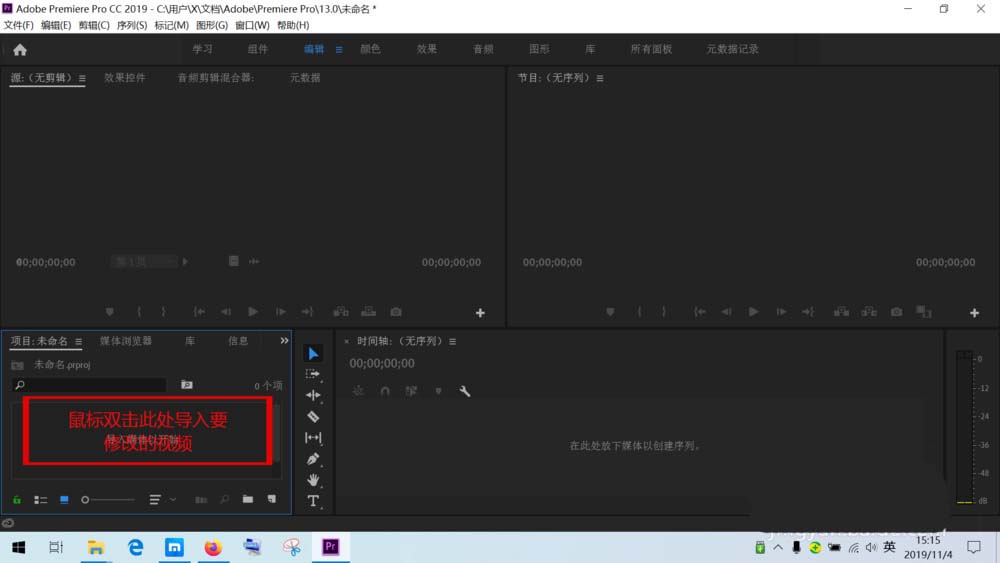
Task: Open timeline display settings wrench
Action: tap(465, 391)
